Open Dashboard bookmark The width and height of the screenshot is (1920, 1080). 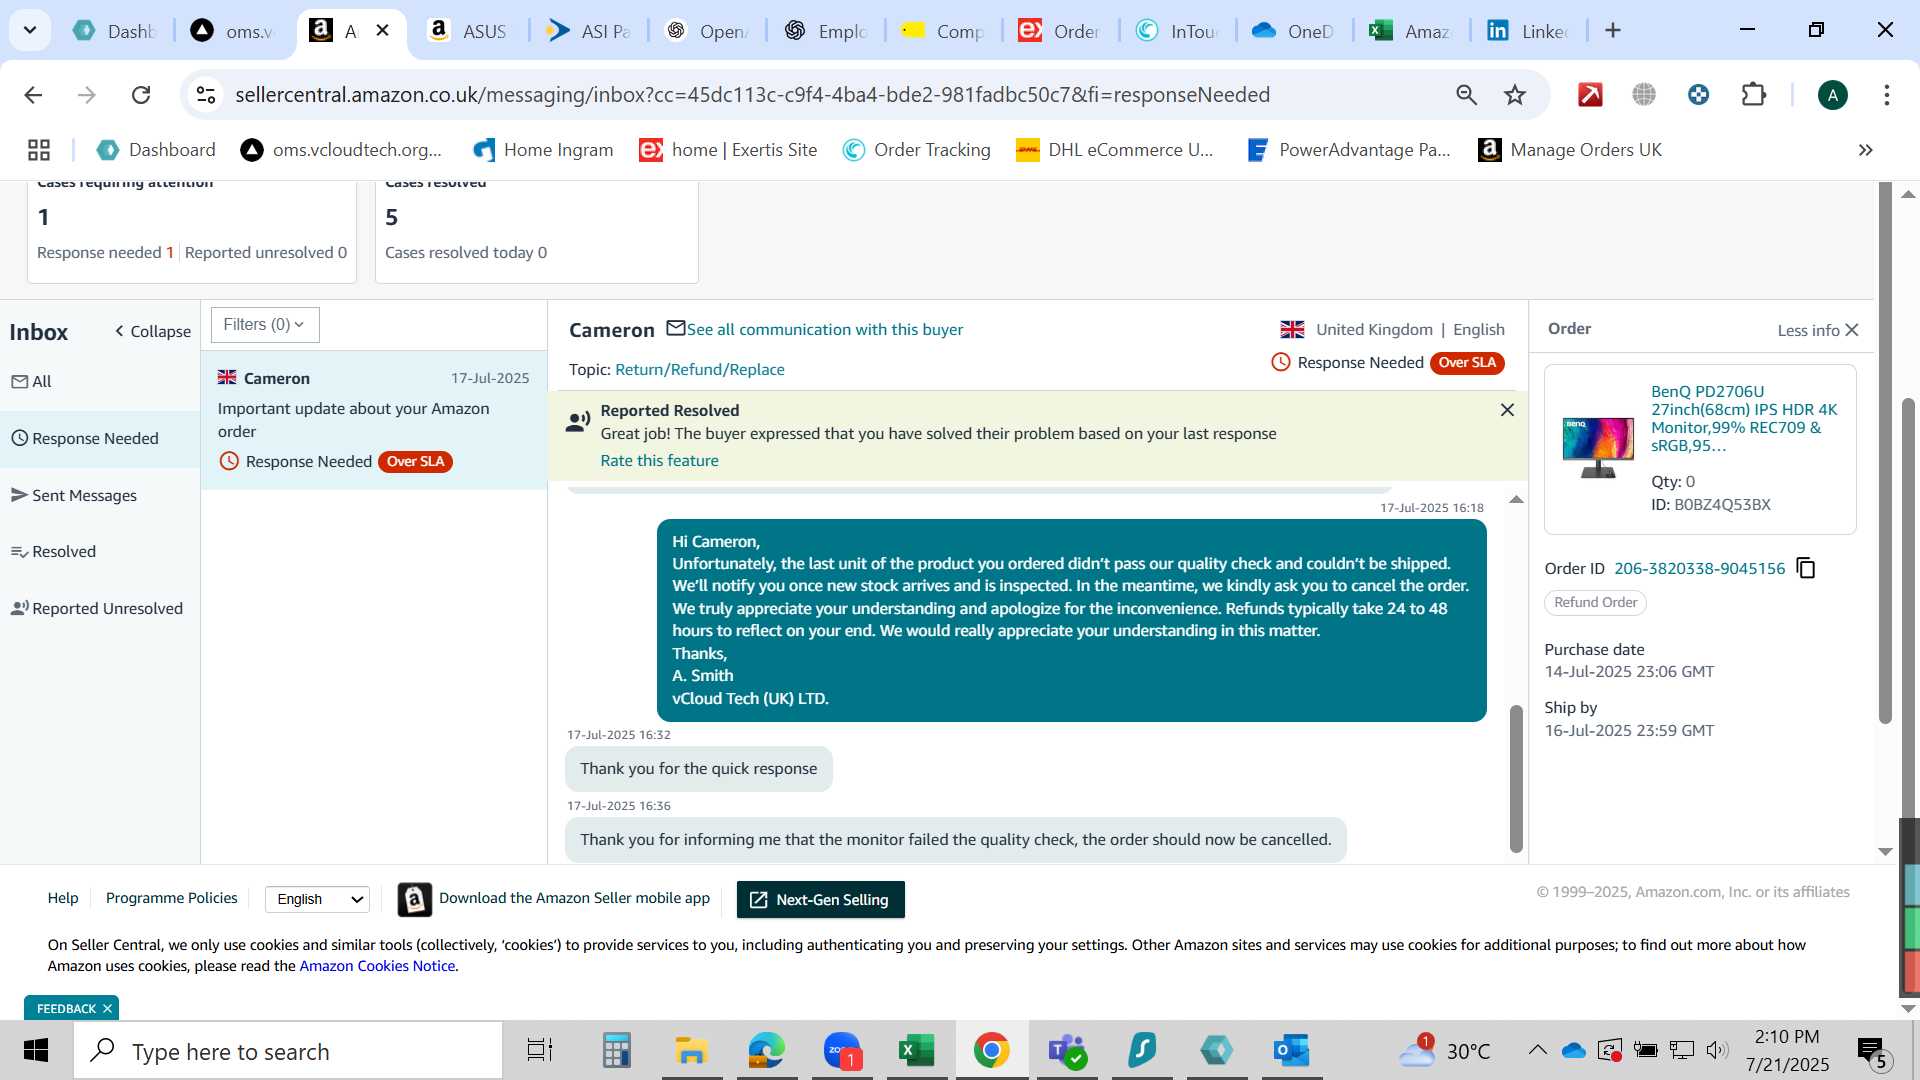coord(156,150)
